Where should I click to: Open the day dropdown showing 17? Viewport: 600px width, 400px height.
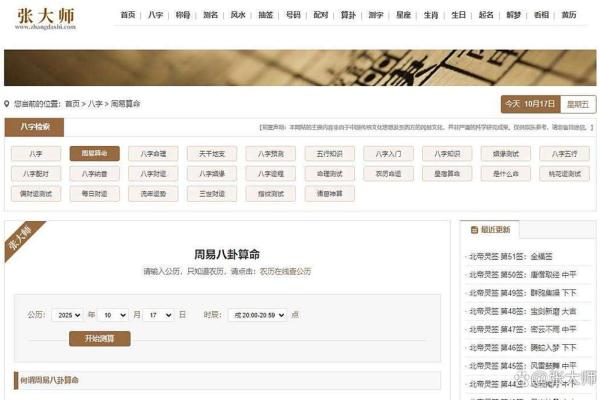coord(158,315)
